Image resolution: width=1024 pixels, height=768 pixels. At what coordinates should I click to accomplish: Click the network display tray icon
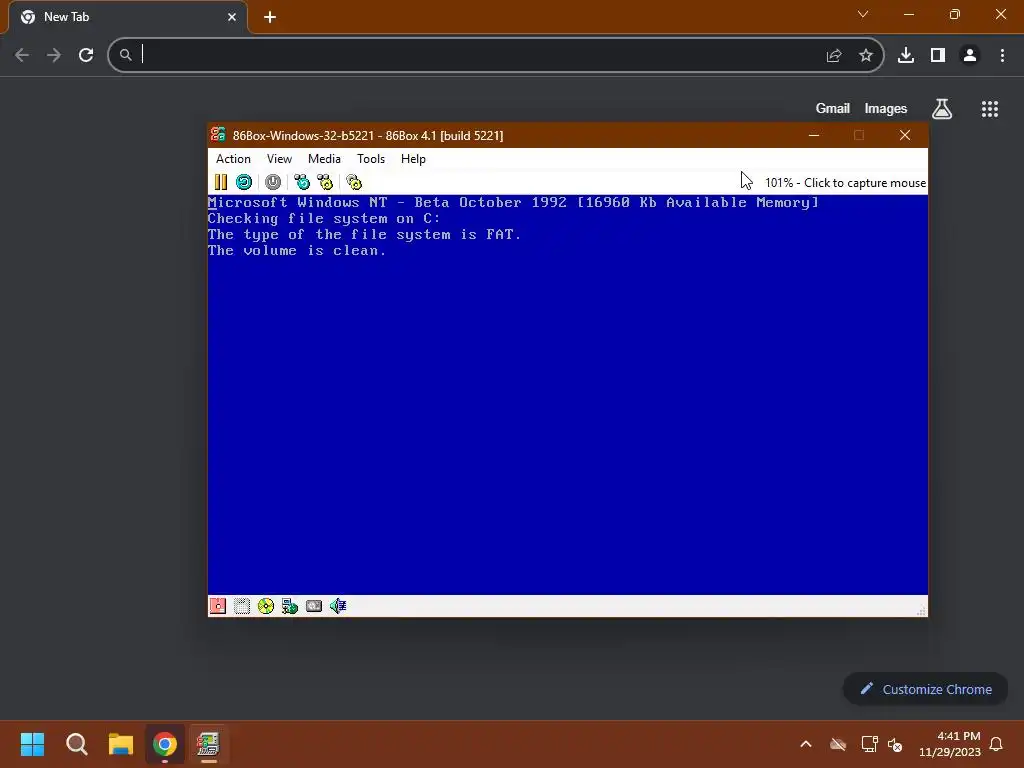pos(869,744)
